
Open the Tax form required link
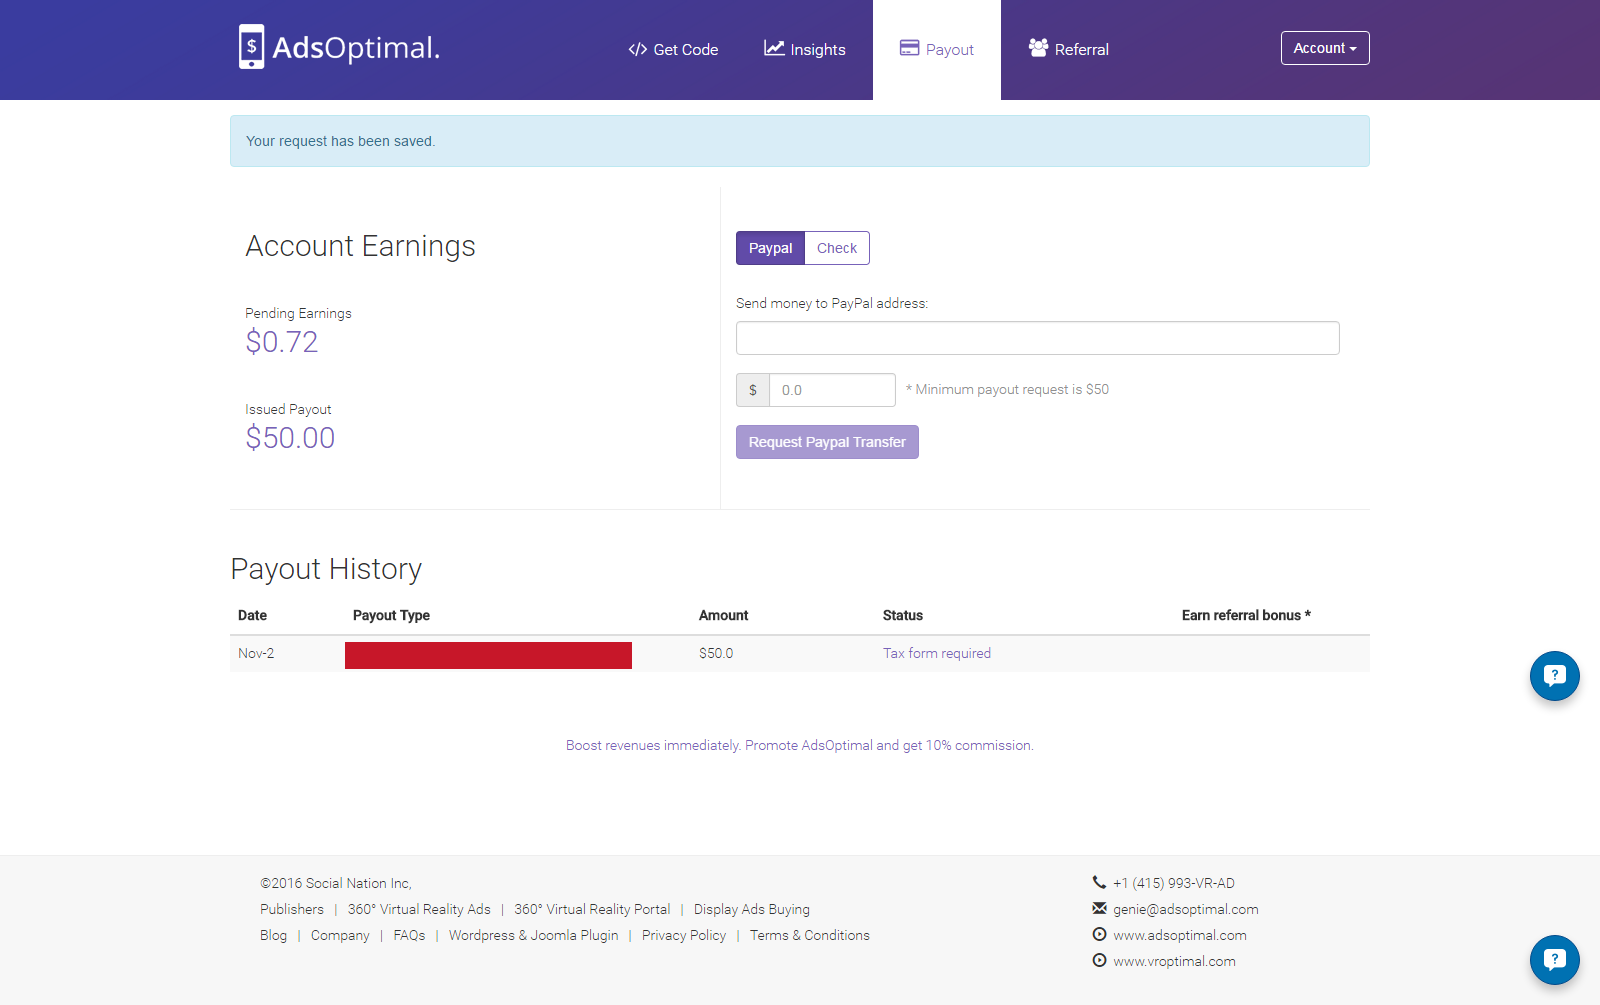coord(937,653)
